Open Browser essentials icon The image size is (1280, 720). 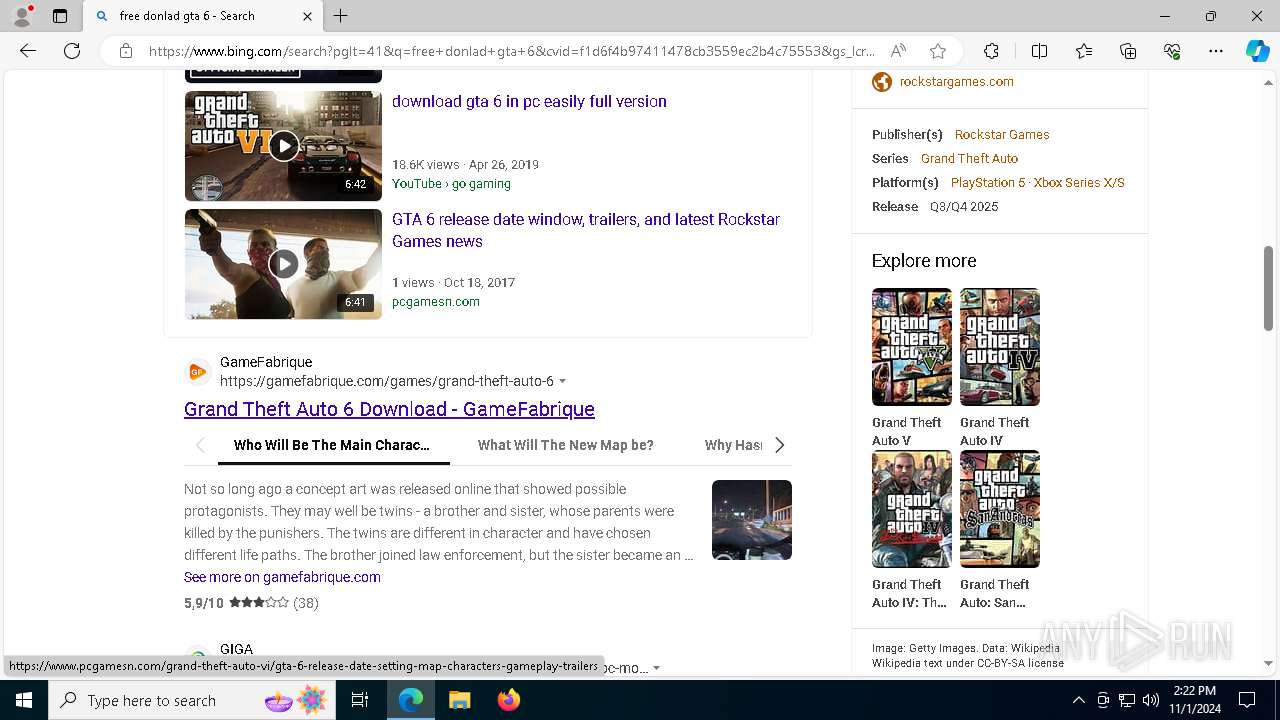1172,51
